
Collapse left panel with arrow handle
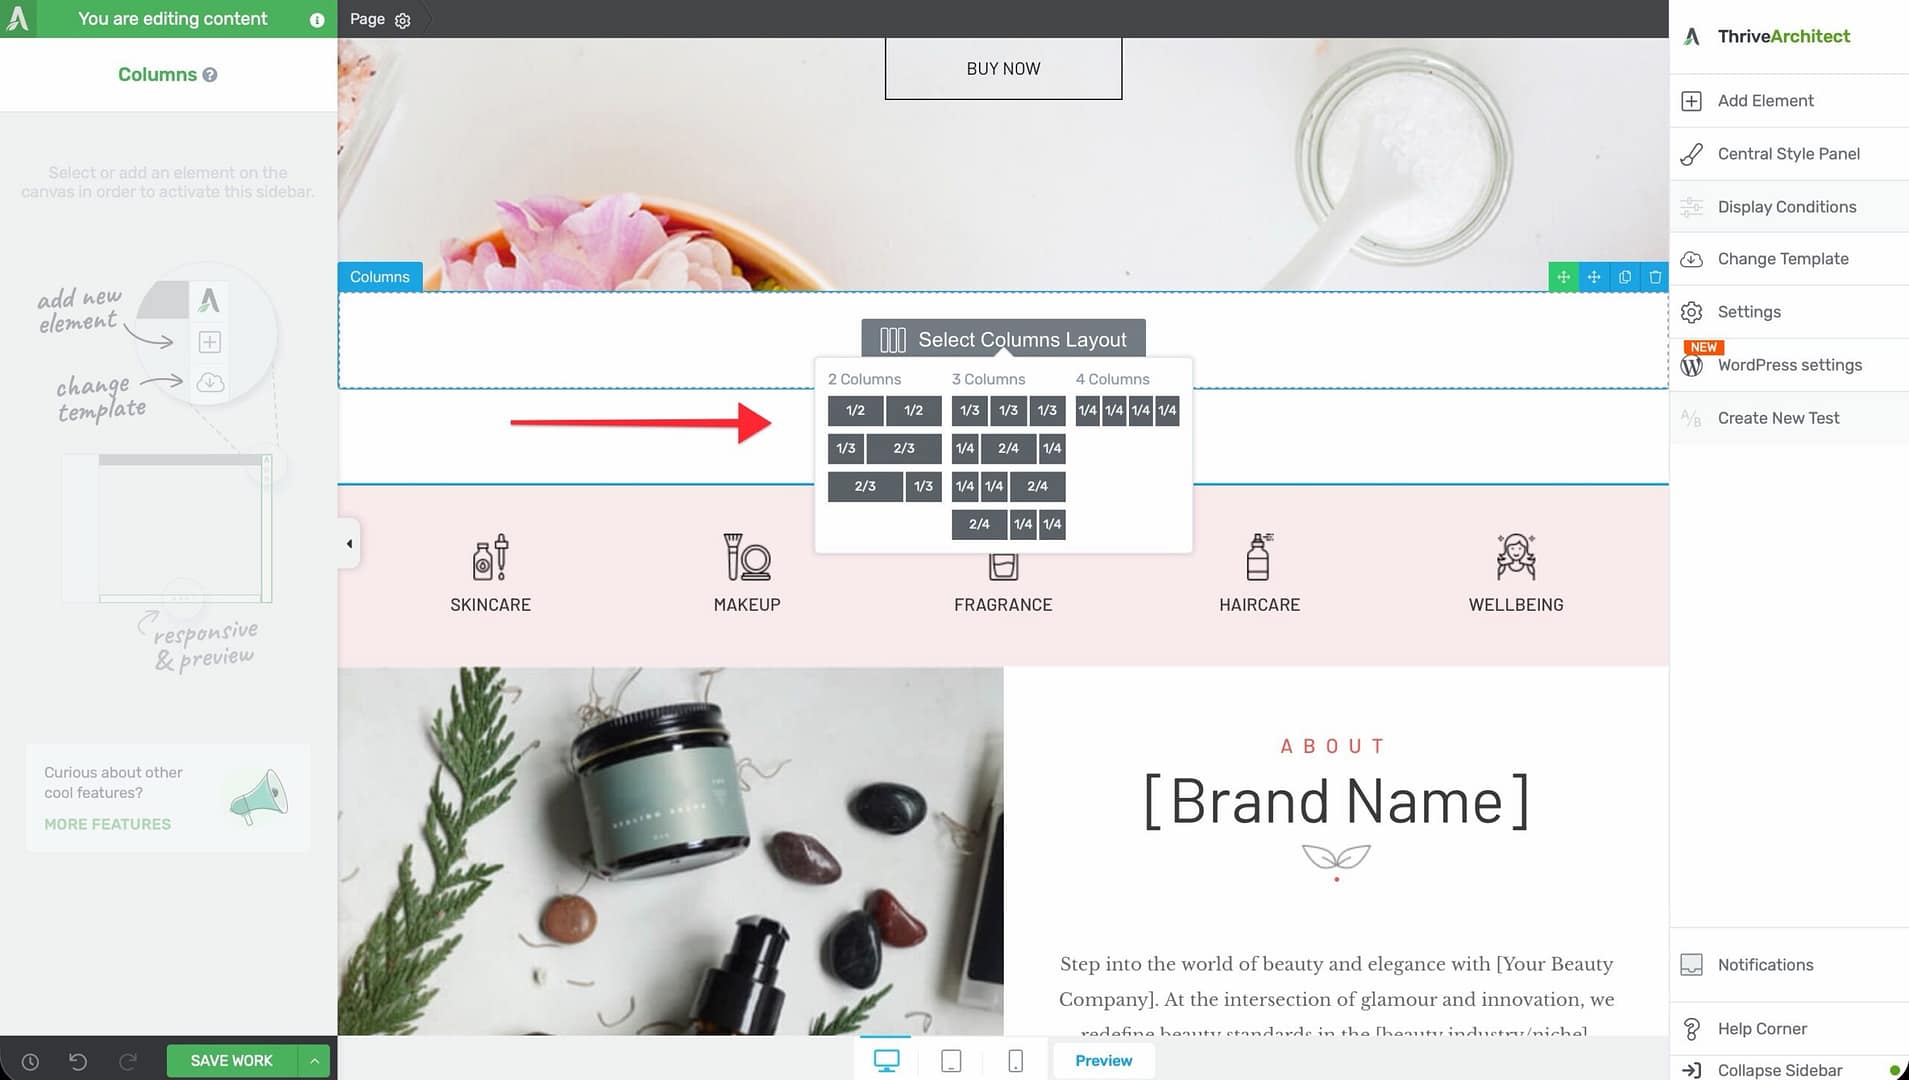click(349, 544)
